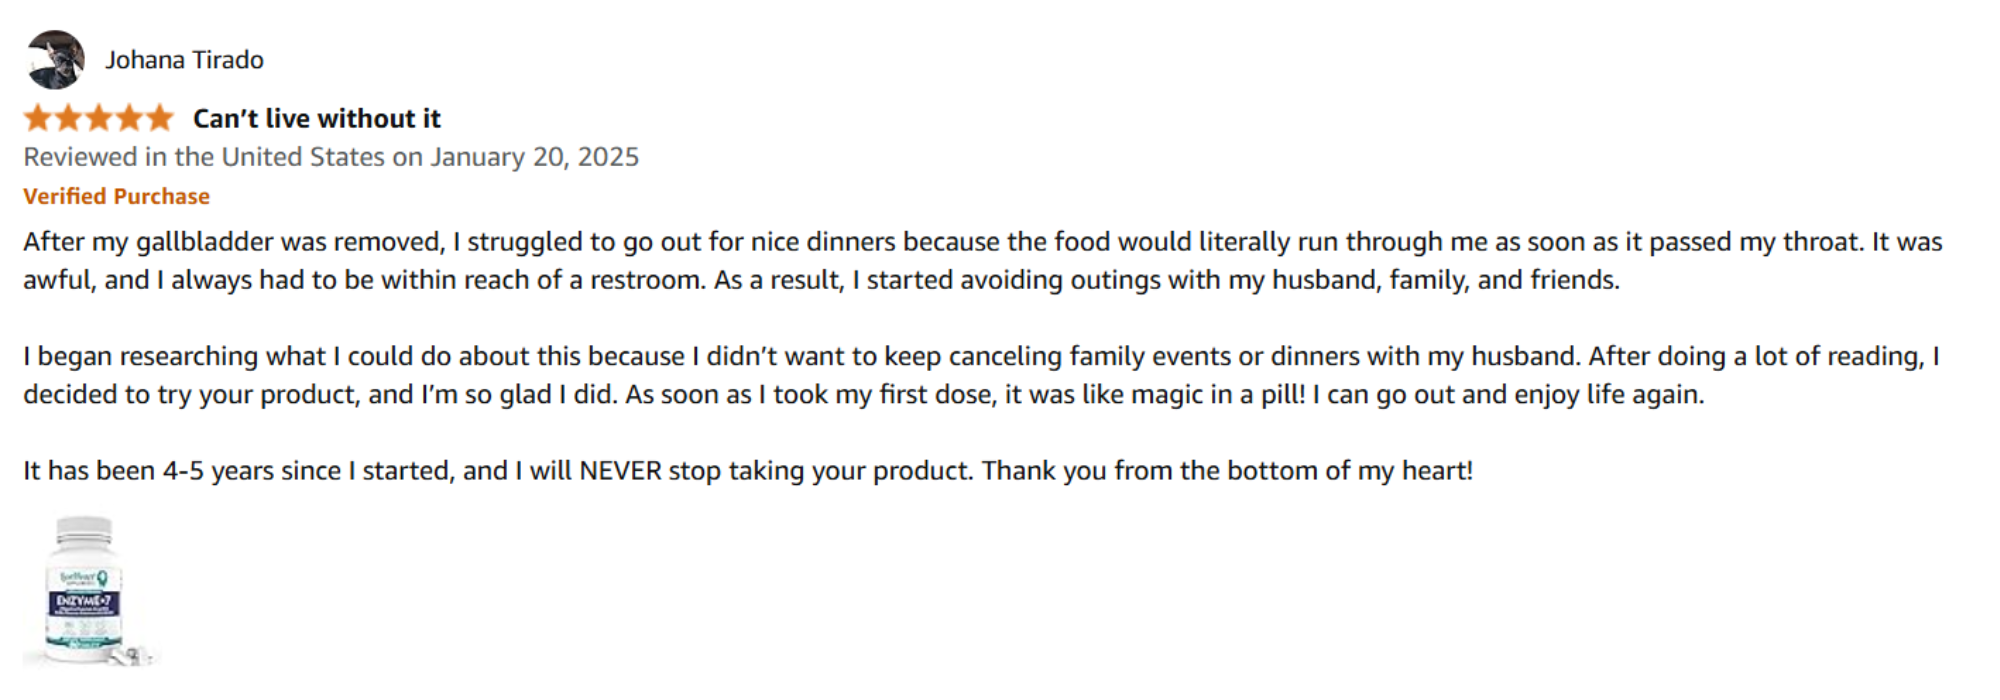
Task: Click the Reviewed in the United States text
Action: pyautogui.click(x=204, y=157)
